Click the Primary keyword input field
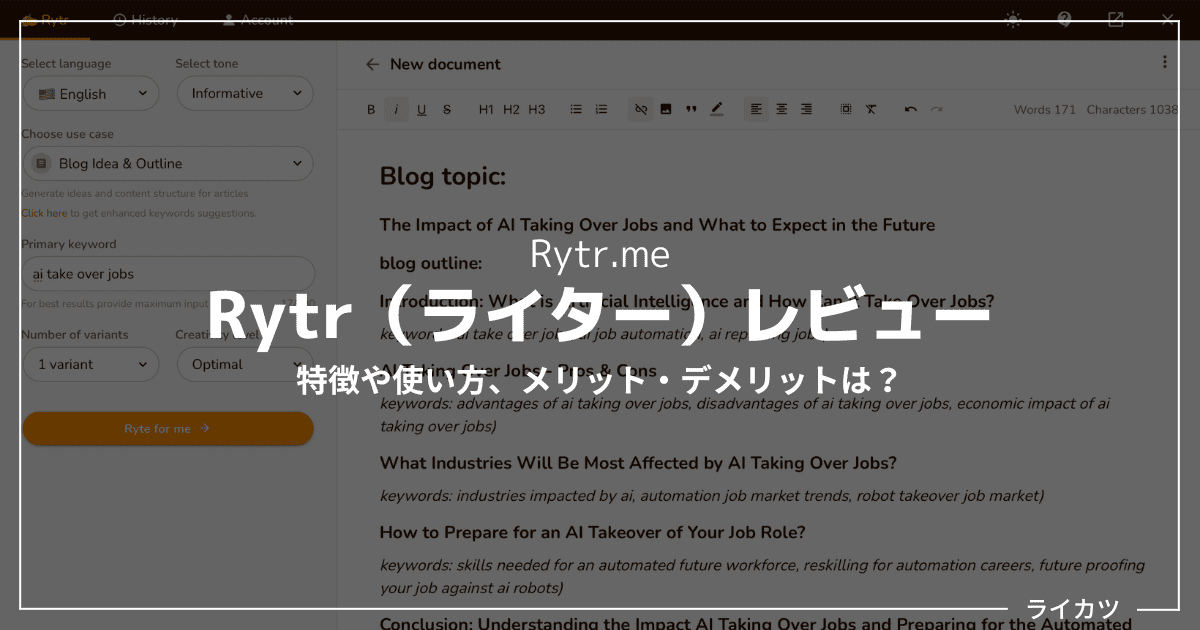The height and width of the screenshot is (630, 1200). 168,273
